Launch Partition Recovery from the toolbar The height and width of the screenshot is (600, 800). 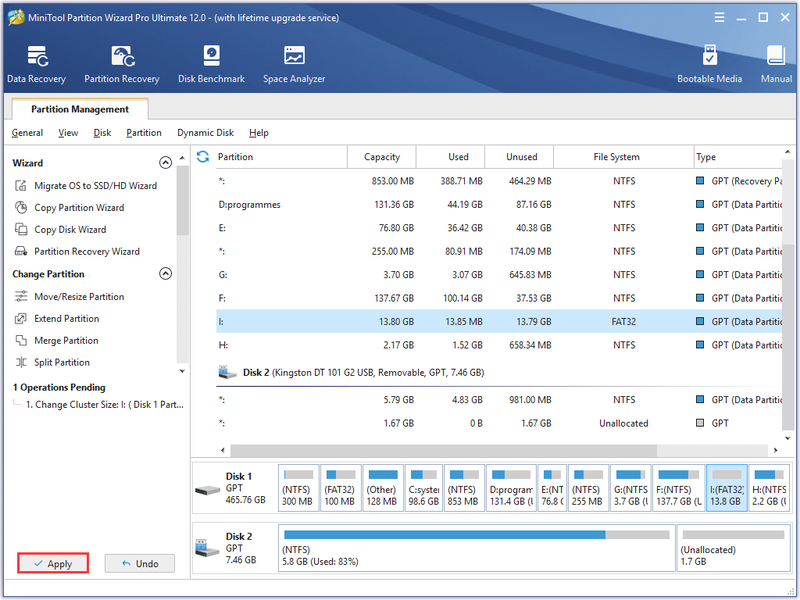click(x=122, y=64)
